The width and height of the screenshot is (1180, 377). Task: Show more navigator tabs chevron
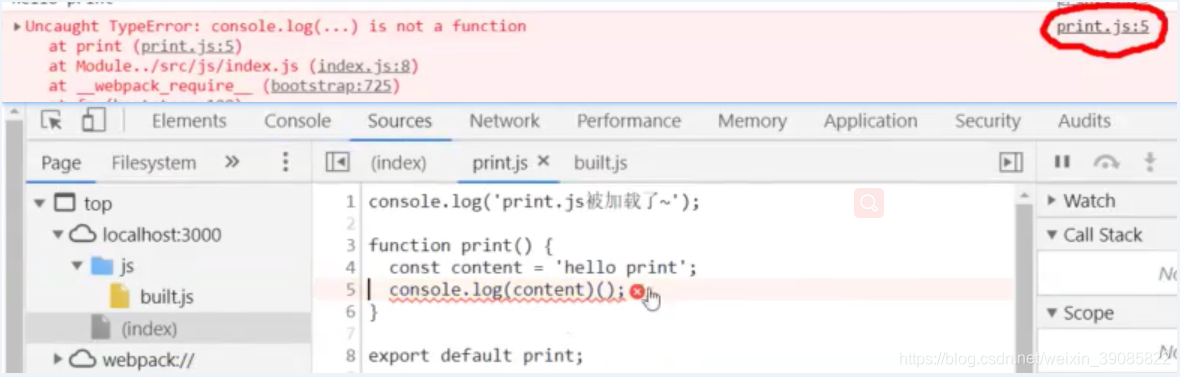[232, 162]
